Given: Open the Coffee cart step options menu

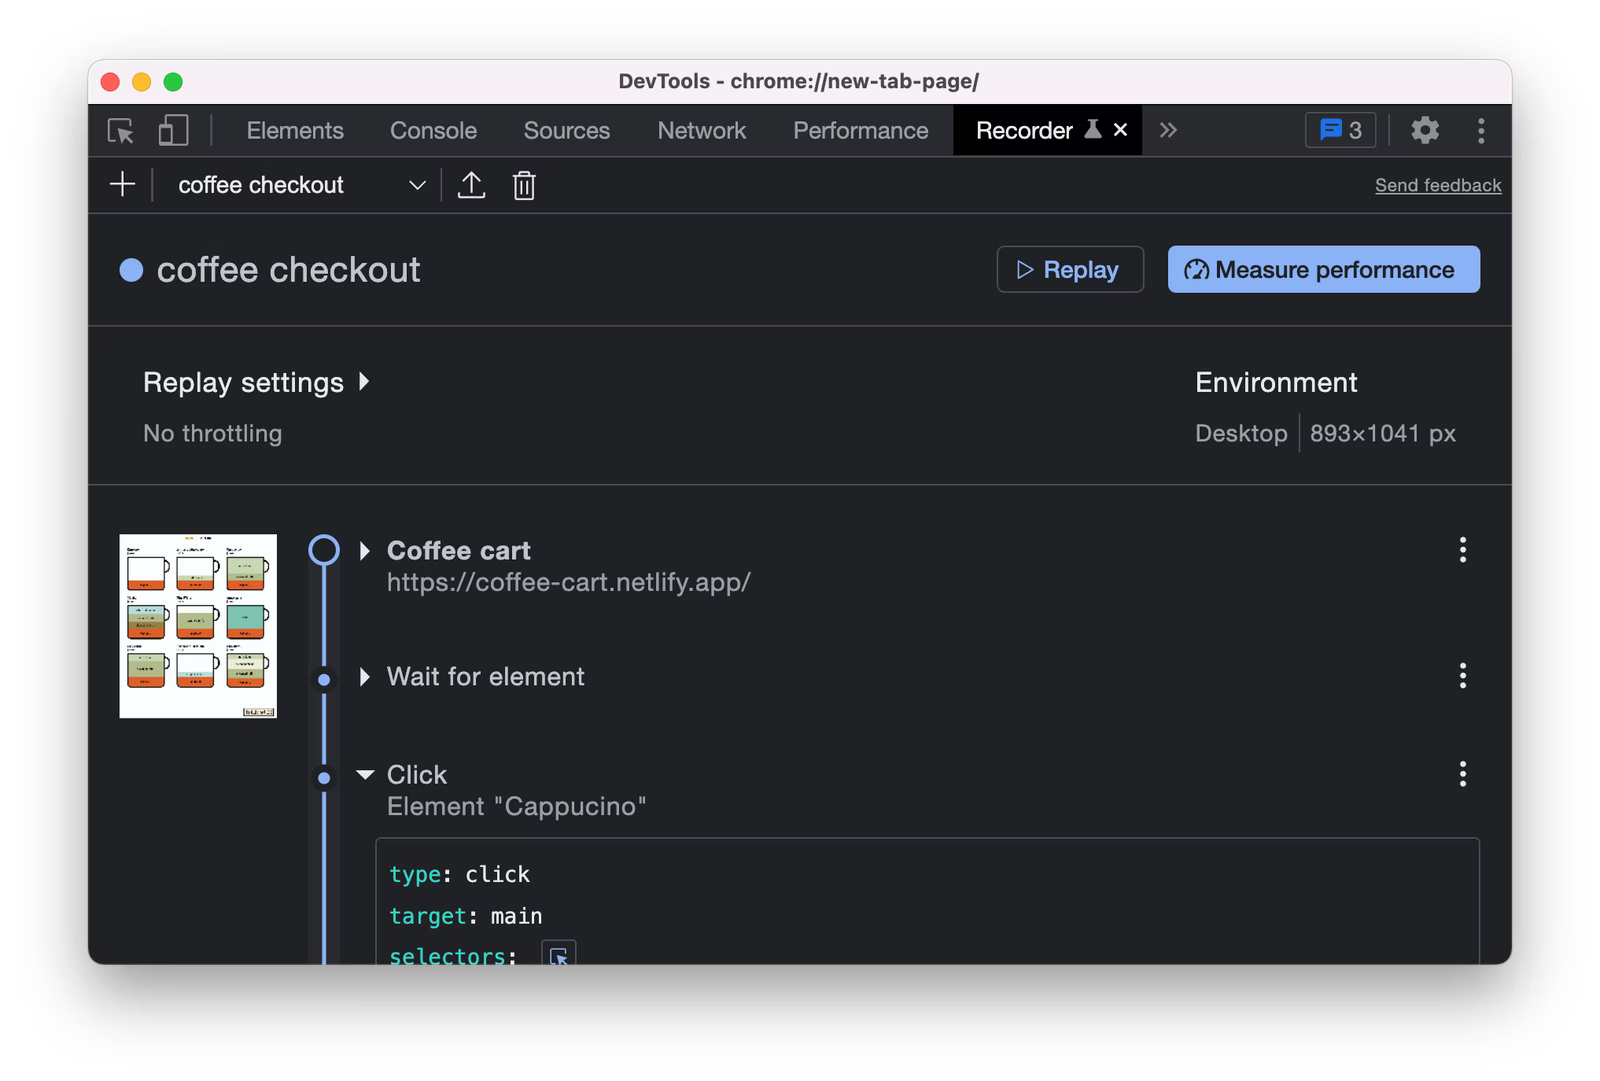Looking at the screenshot, I should point(1462,550).
